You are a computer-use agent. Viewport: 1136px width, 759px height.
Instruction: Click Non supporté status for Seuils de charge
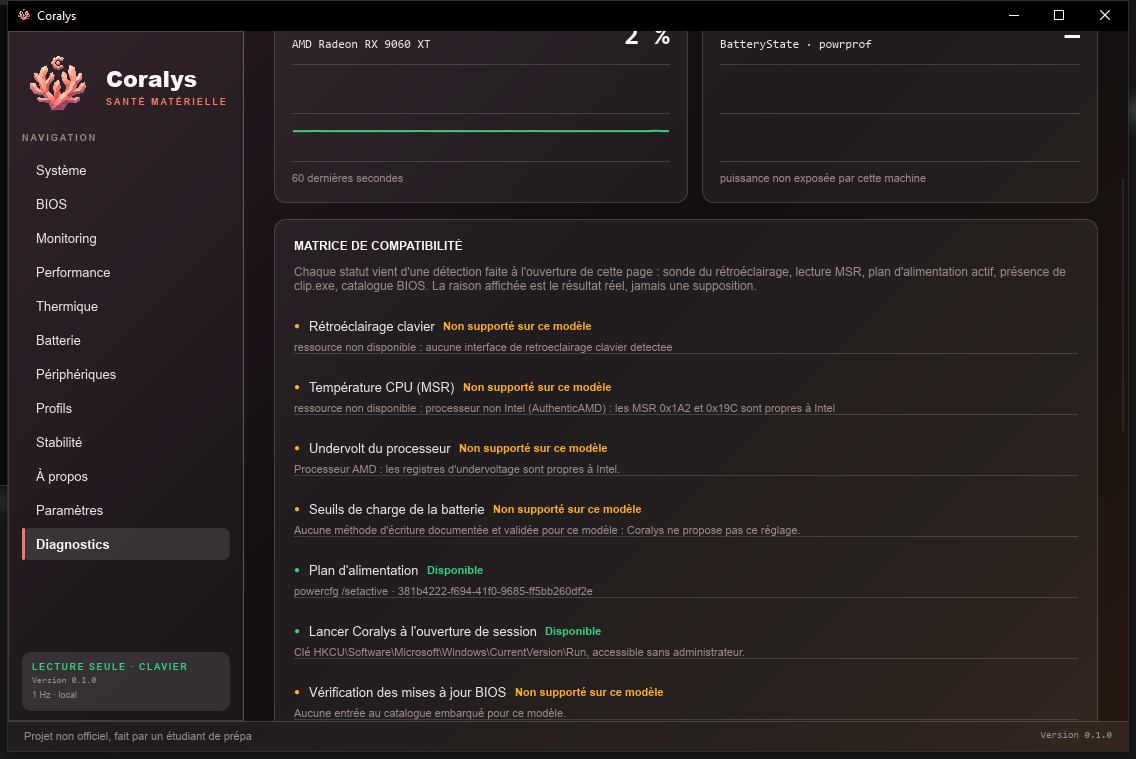pyautogui.click(x=567, y=509)
